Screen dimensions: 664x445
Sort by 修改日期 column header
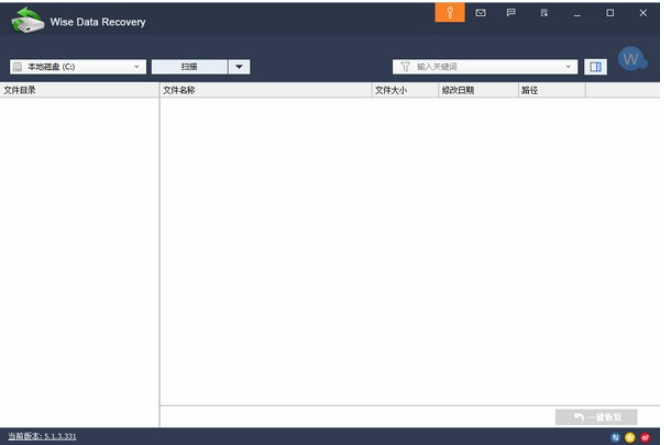pyautogui.click(x=479, y=90)
